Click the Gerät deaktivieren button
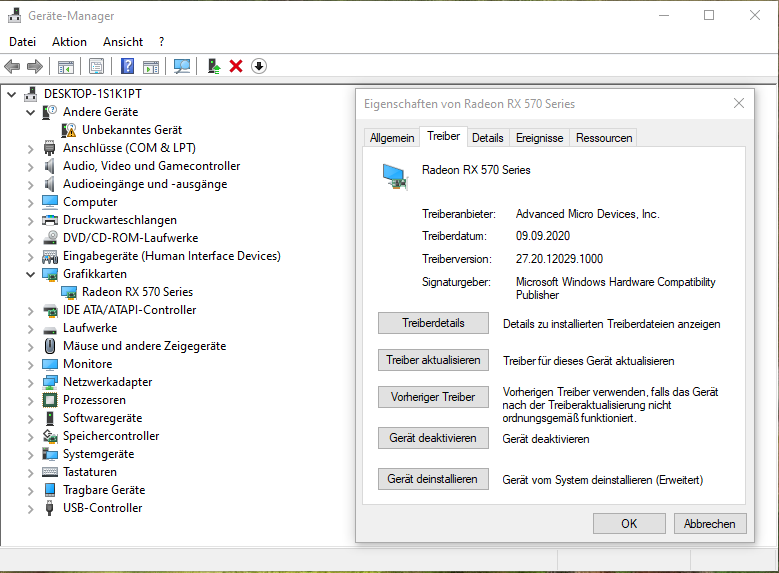 433,438
